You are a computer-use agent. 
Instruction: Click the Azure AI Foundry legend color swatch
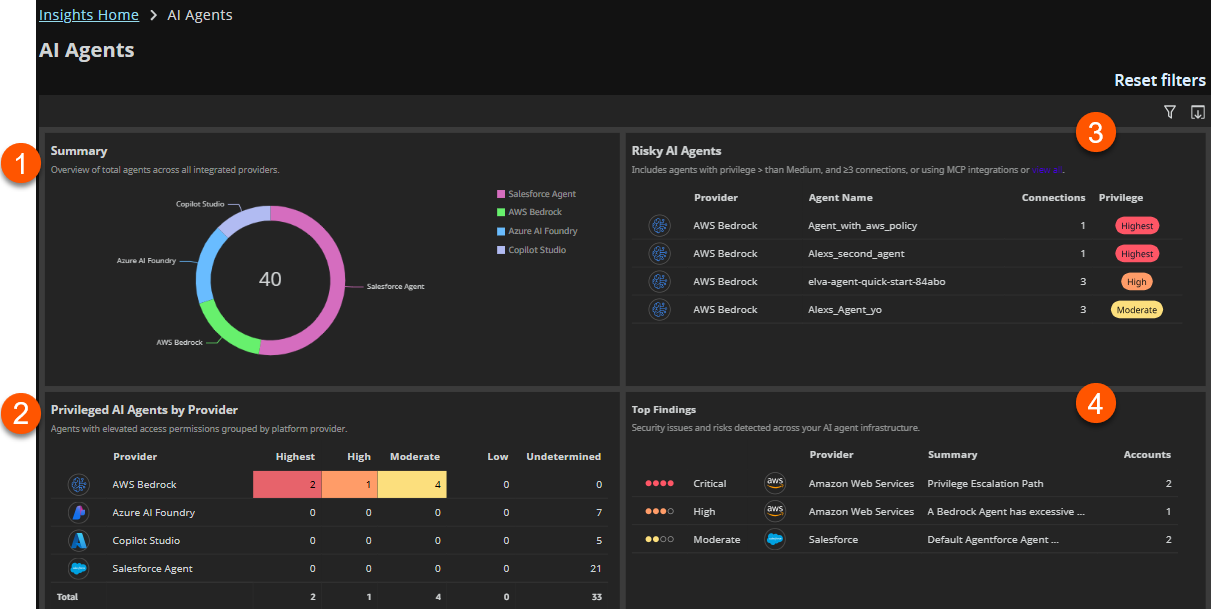click(500, 231)
